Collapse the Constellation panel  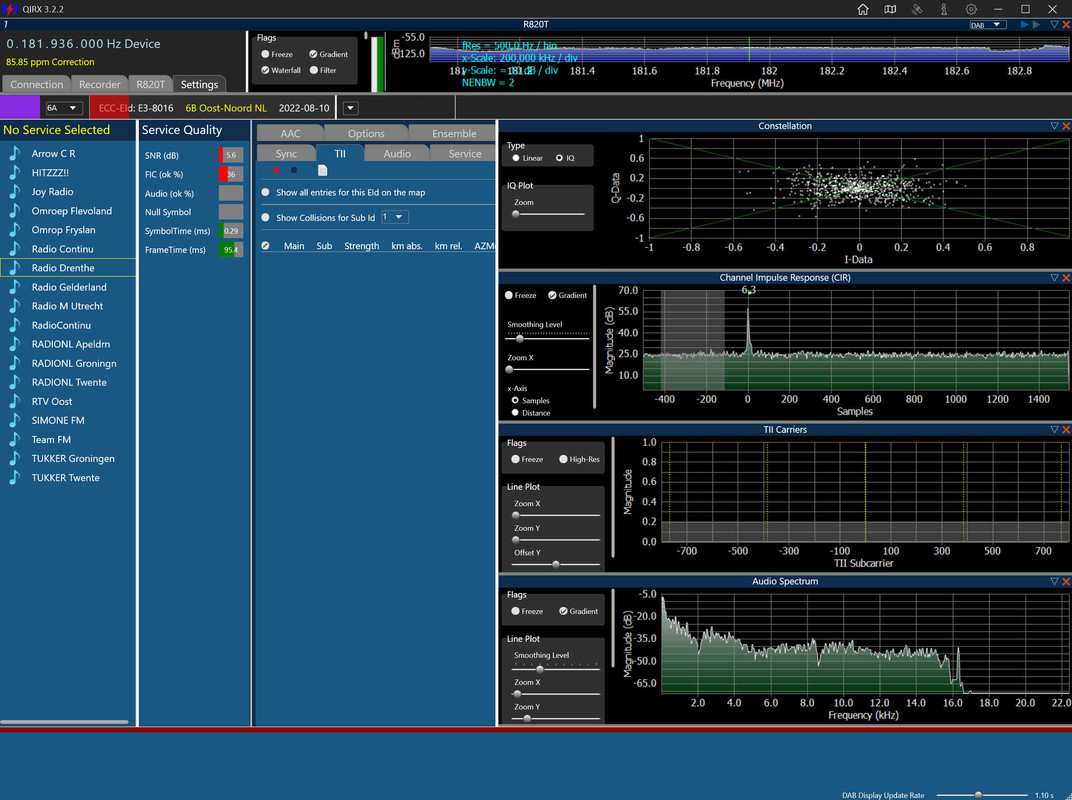(1054, 126)
